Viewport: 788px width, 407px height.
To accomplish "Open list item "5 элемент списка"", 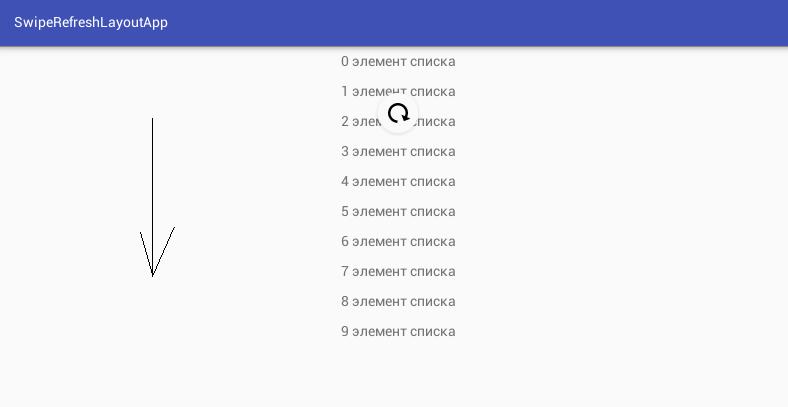I will (398, 212).
